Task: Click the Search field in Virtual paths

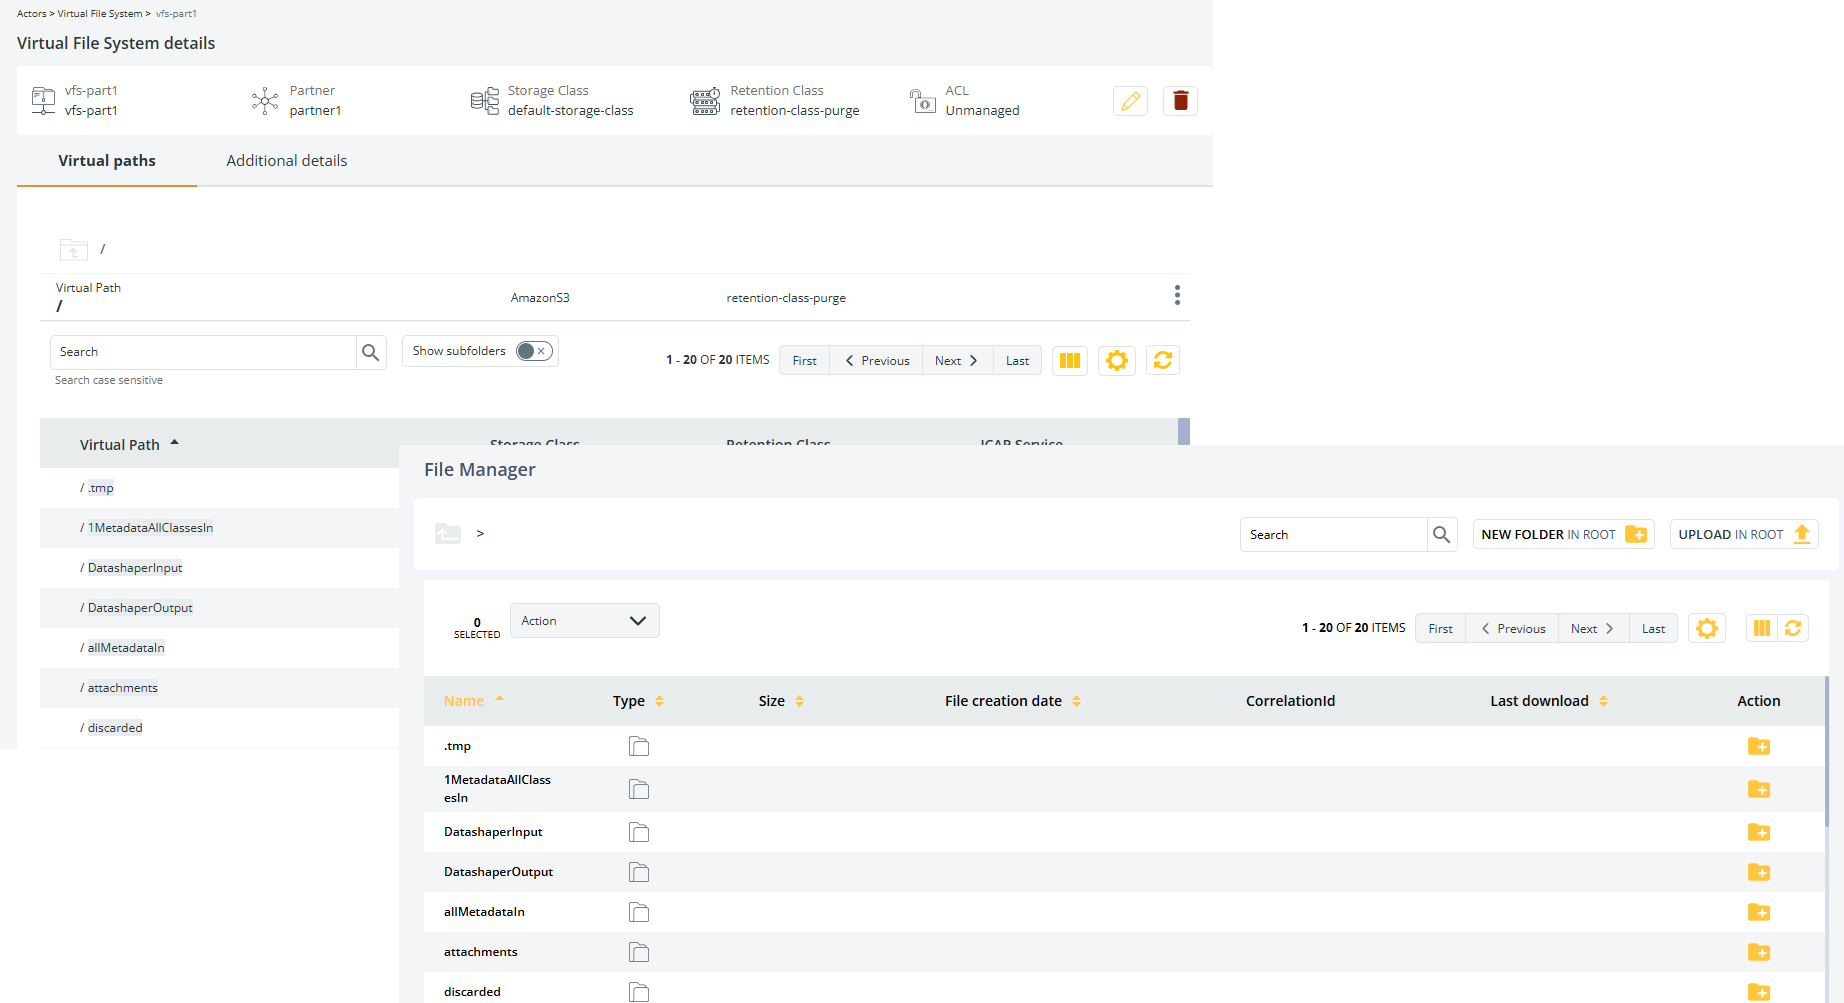Action: (x=204, y=352)
